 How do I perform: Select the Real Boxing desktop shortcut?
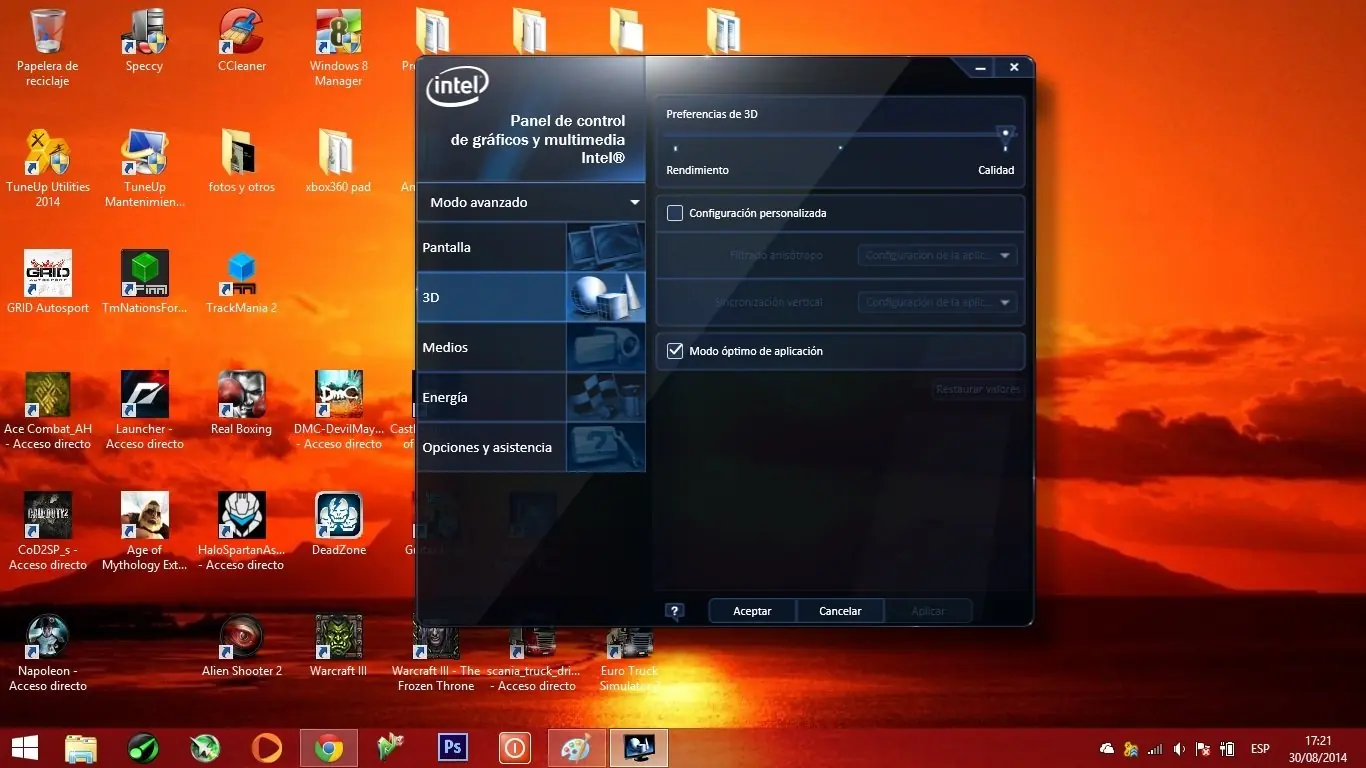(x=241, y=404)
